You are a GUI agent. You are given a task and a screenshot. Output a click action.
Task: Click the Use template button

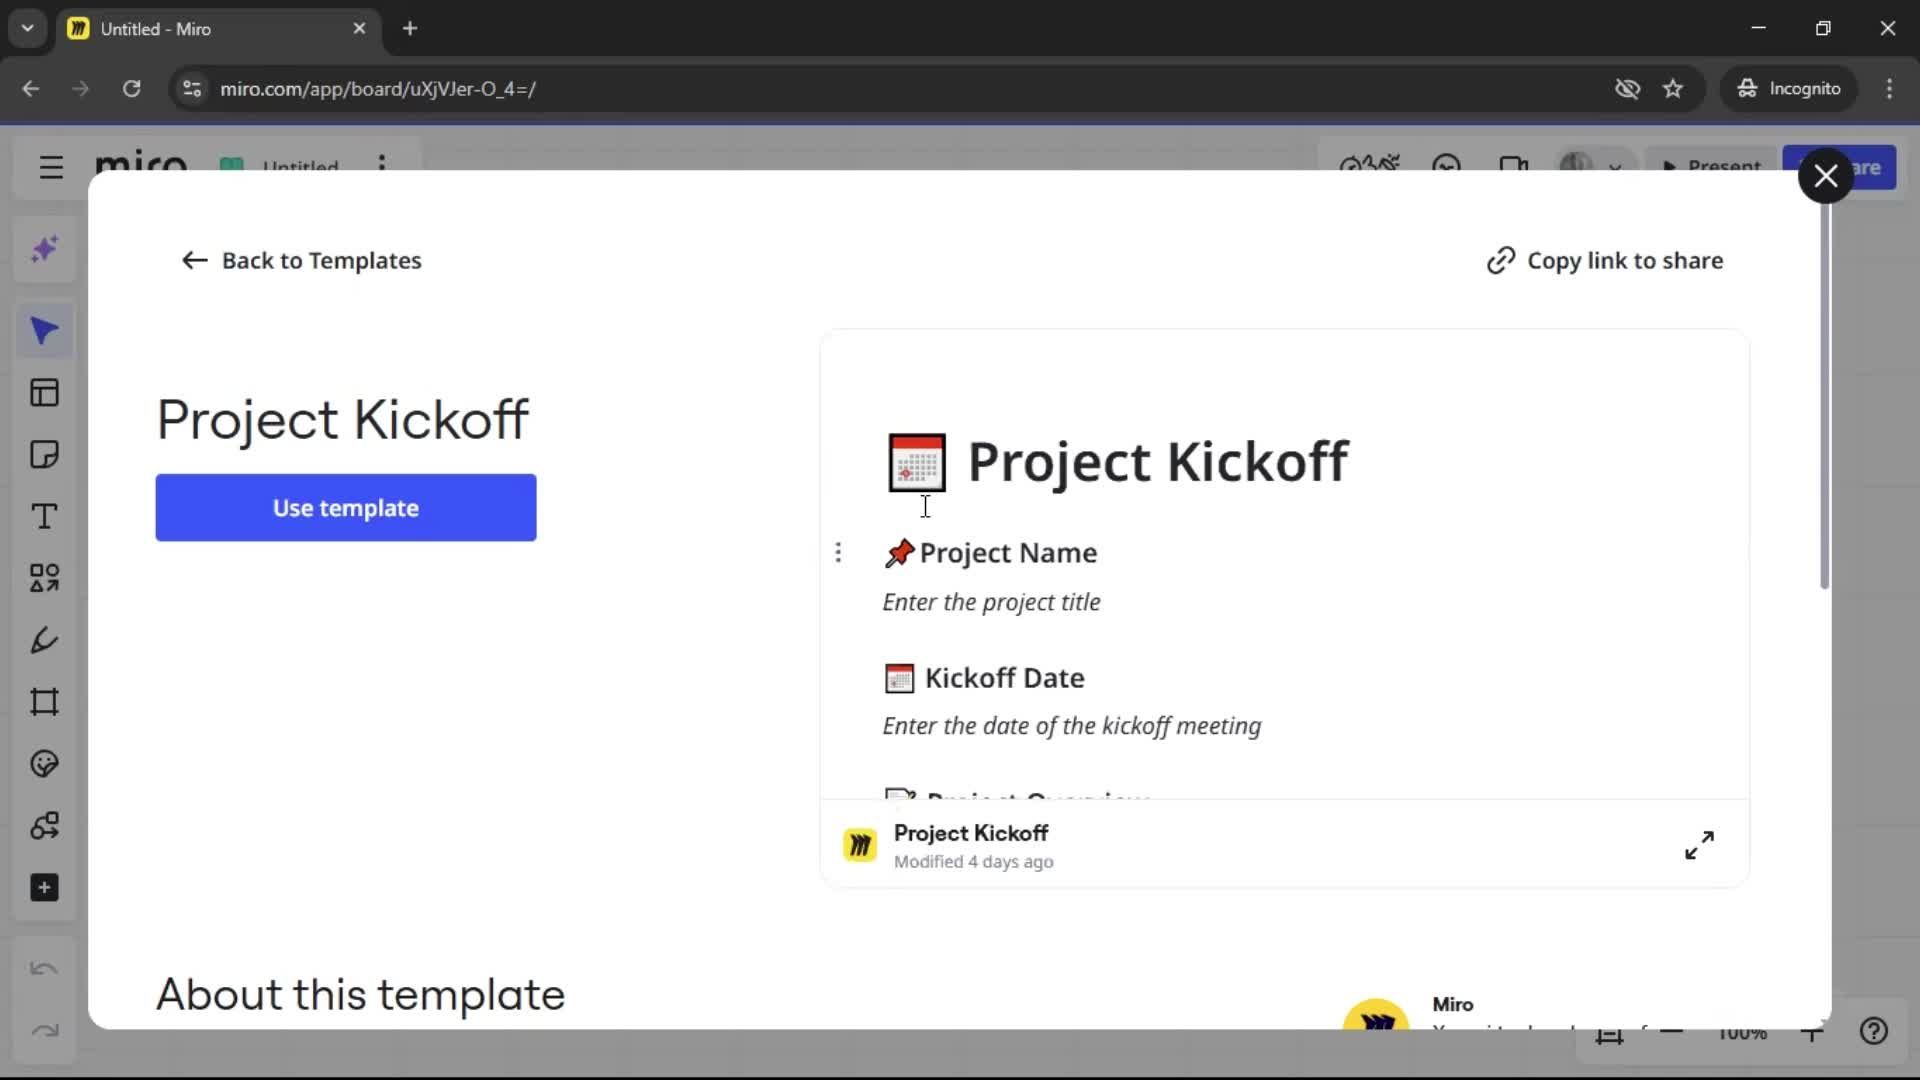pyautogui.click(x=345, y=508)
